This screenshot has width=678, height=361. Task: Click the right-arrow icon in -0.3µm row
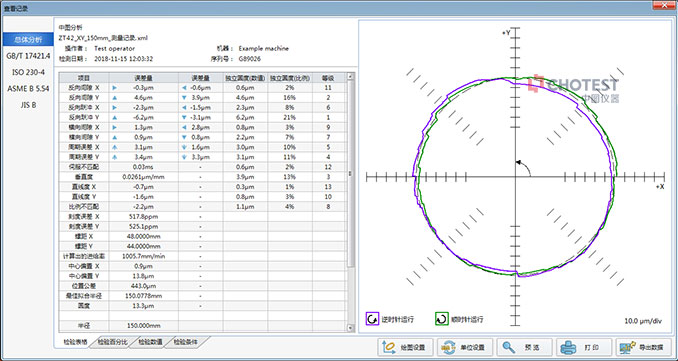pos(115,87)
